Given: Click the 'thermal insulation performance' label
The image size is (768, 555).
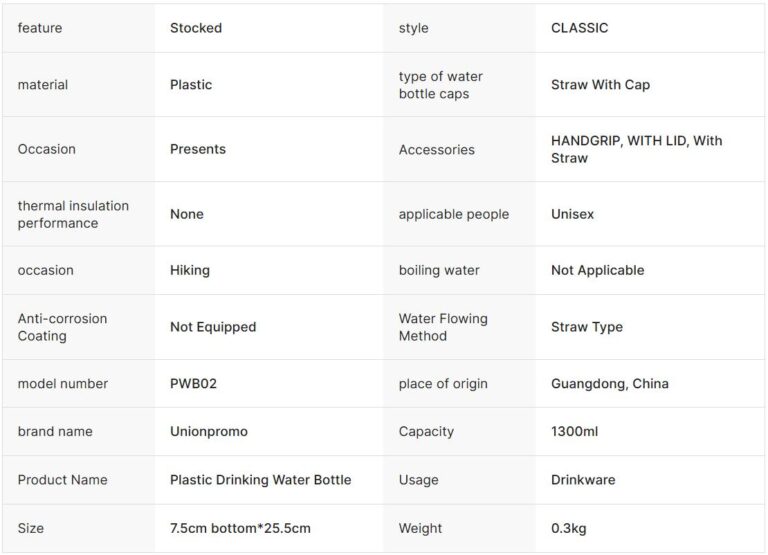Looking at the screenshot, I should point(73,214).
